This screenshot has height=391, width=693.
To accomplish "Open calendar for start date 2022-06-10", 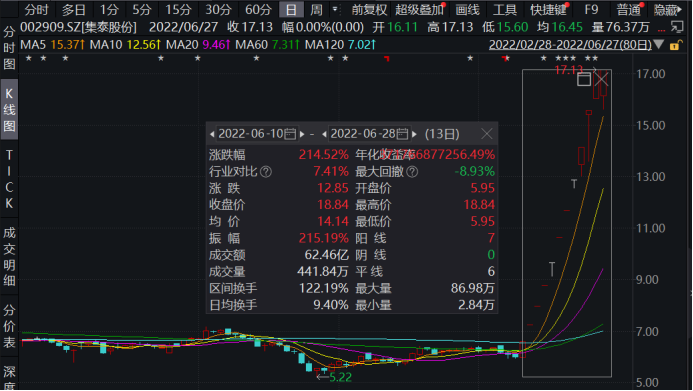I will point(290,133).
